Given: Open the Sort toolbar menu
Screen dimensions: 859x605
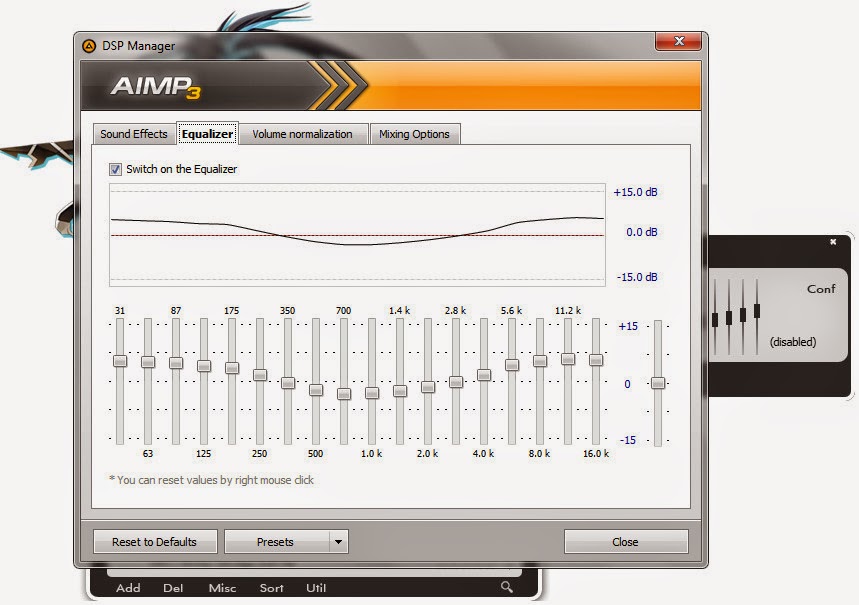Looking at the screenshot, I should pyautogui.click(x=270, y=588).
